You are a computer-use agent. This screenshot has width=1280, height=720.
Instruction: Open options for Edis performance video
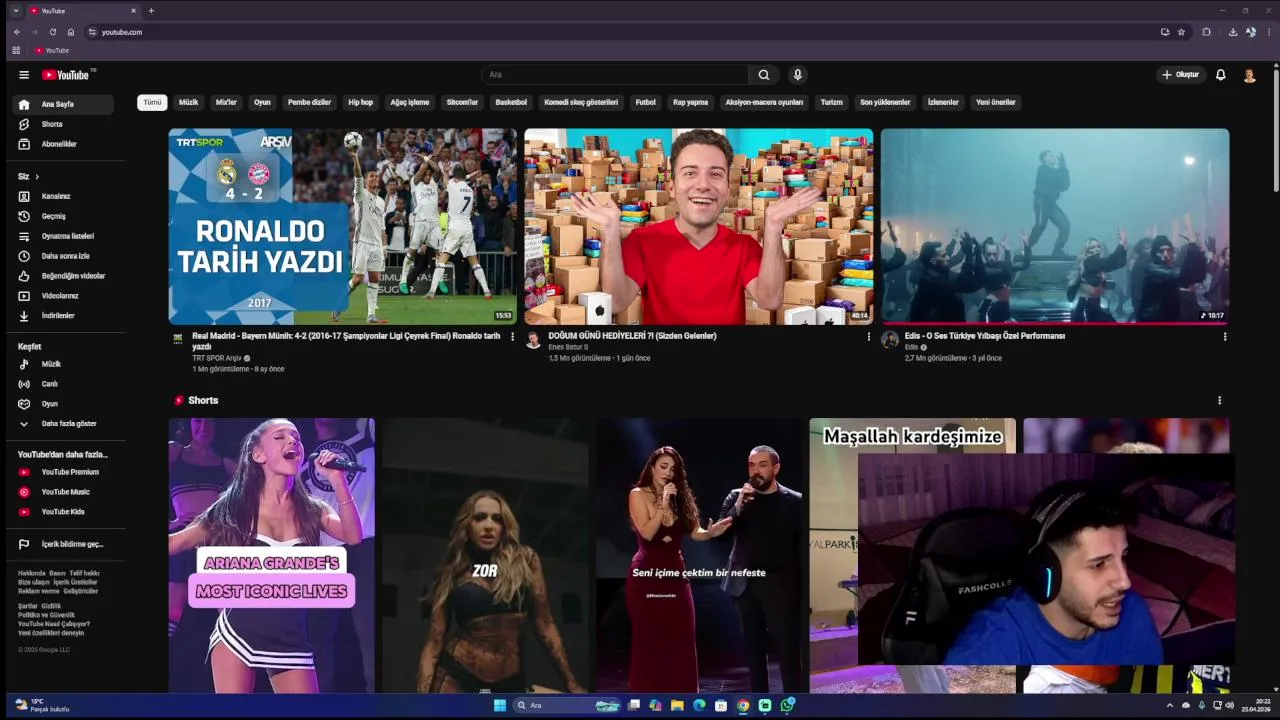pyautogui.click(x=1225, y=337)
